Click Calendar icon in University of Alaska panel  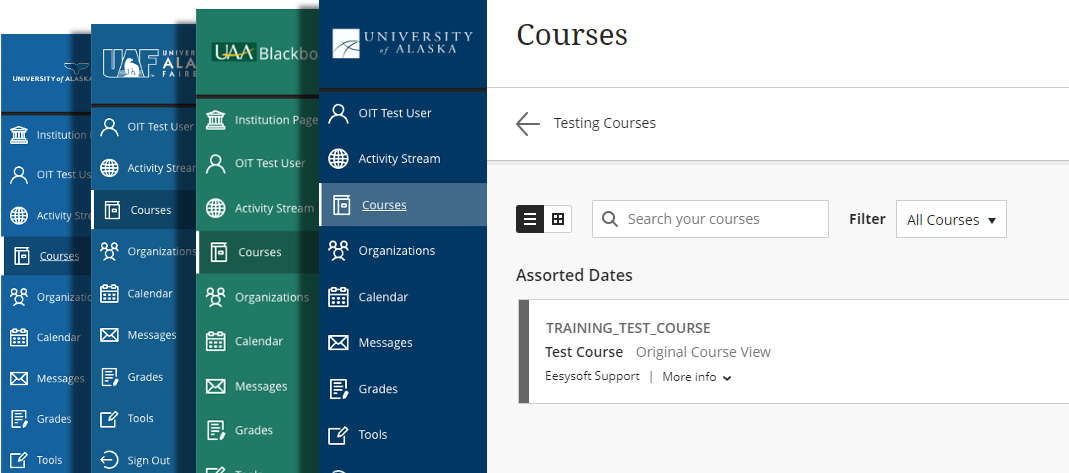pyautogui.click(x=338, y=297)
